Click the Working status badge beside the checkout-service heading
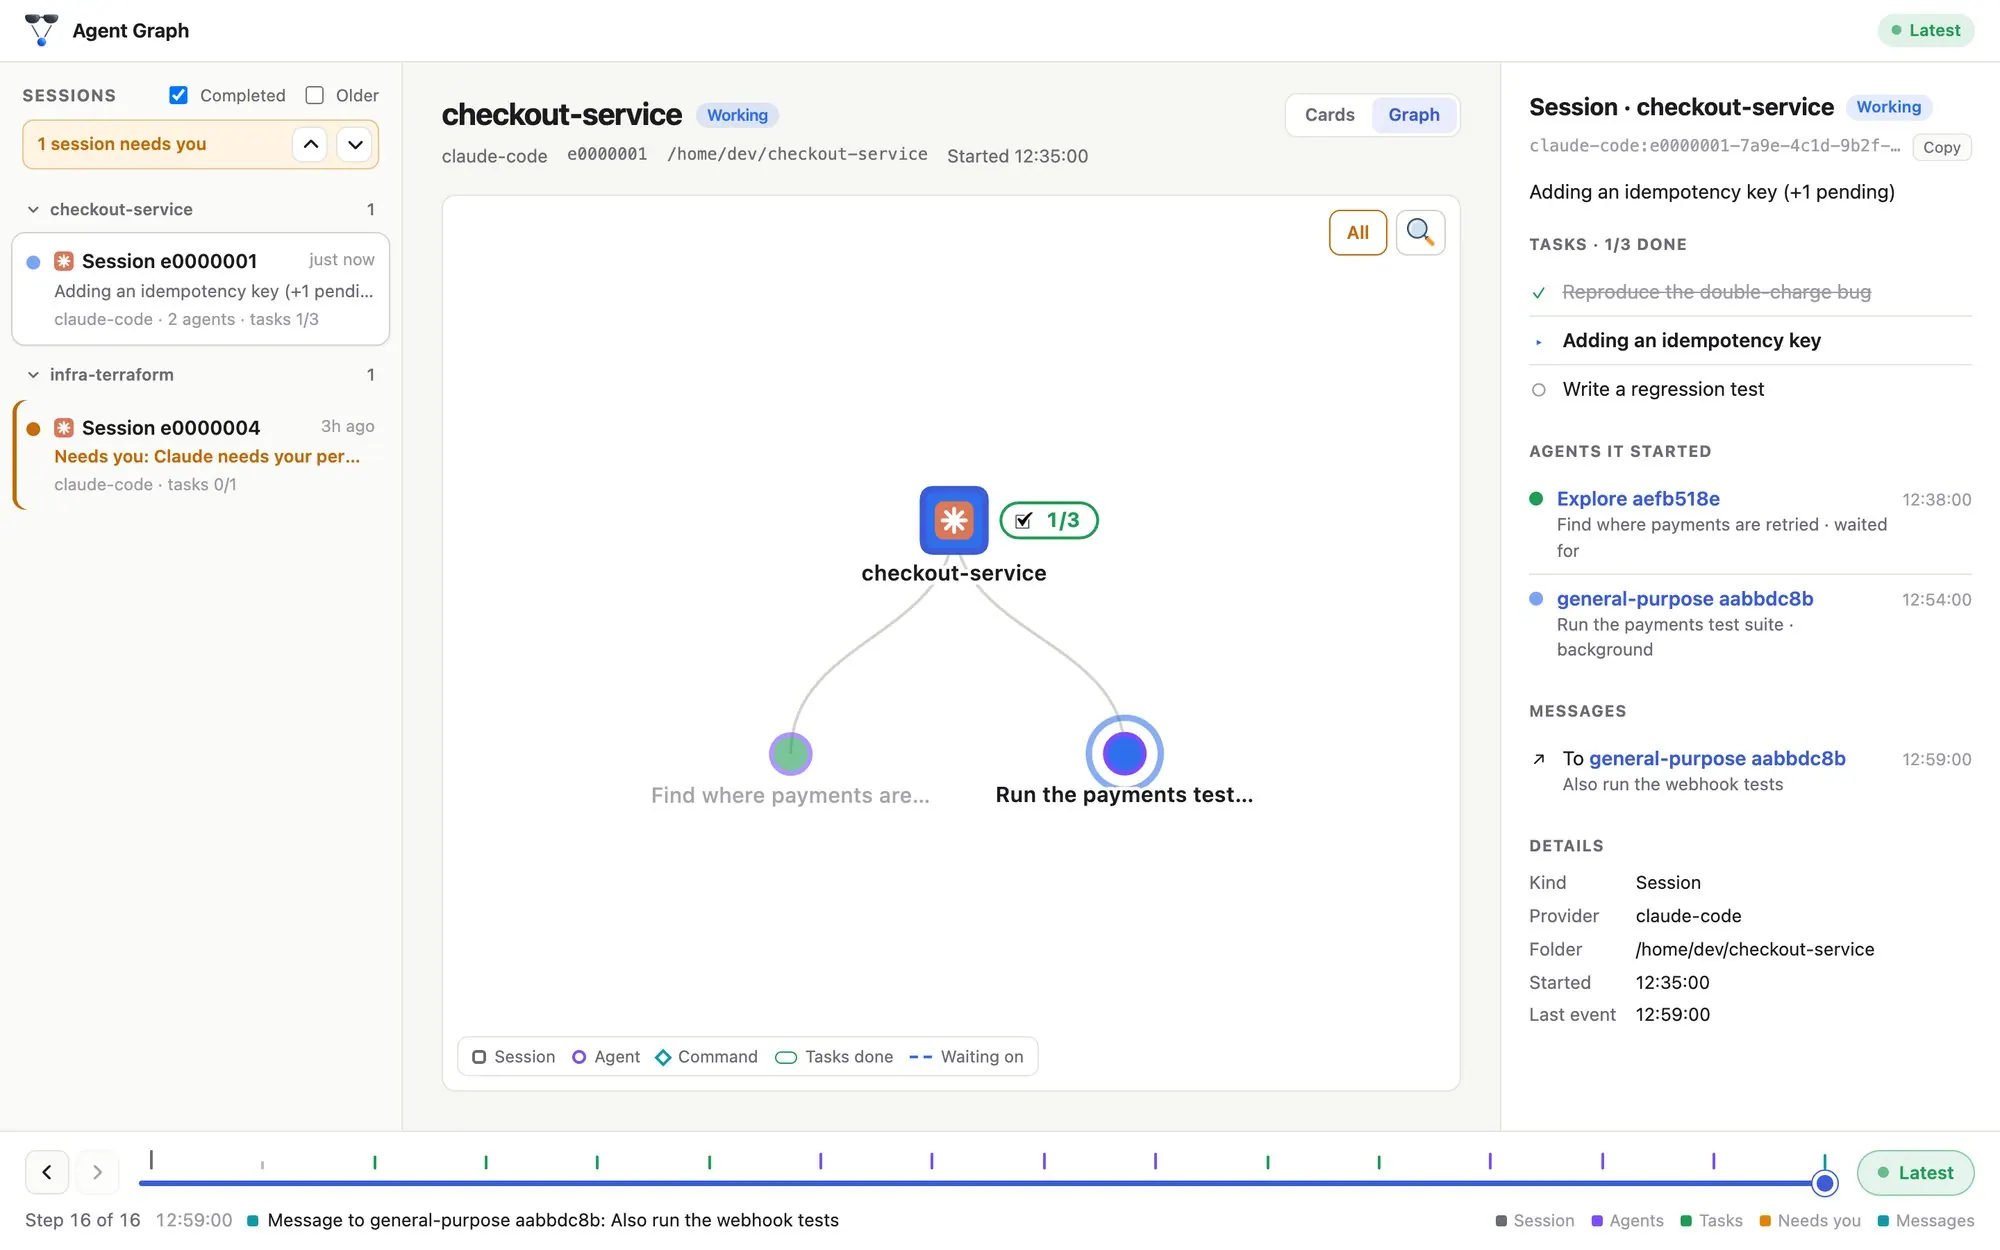 (x=737, y=115)
